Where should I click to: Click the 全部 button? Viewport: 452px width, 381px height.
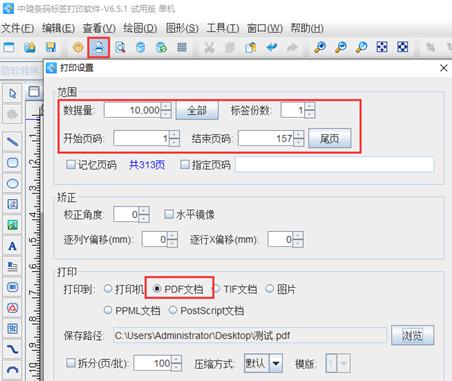tap(197, 110)
